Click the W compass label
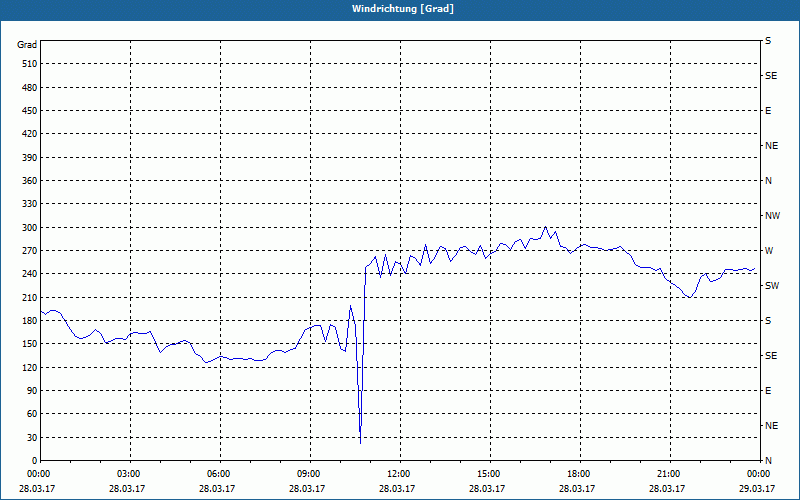The width and height of the screenshot is (800, 500). click(x=769, y=251)
